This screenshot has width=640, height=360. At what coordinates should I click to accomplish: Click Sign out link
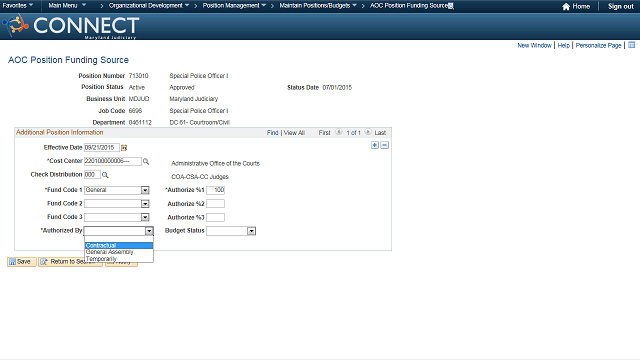point(621,7)
